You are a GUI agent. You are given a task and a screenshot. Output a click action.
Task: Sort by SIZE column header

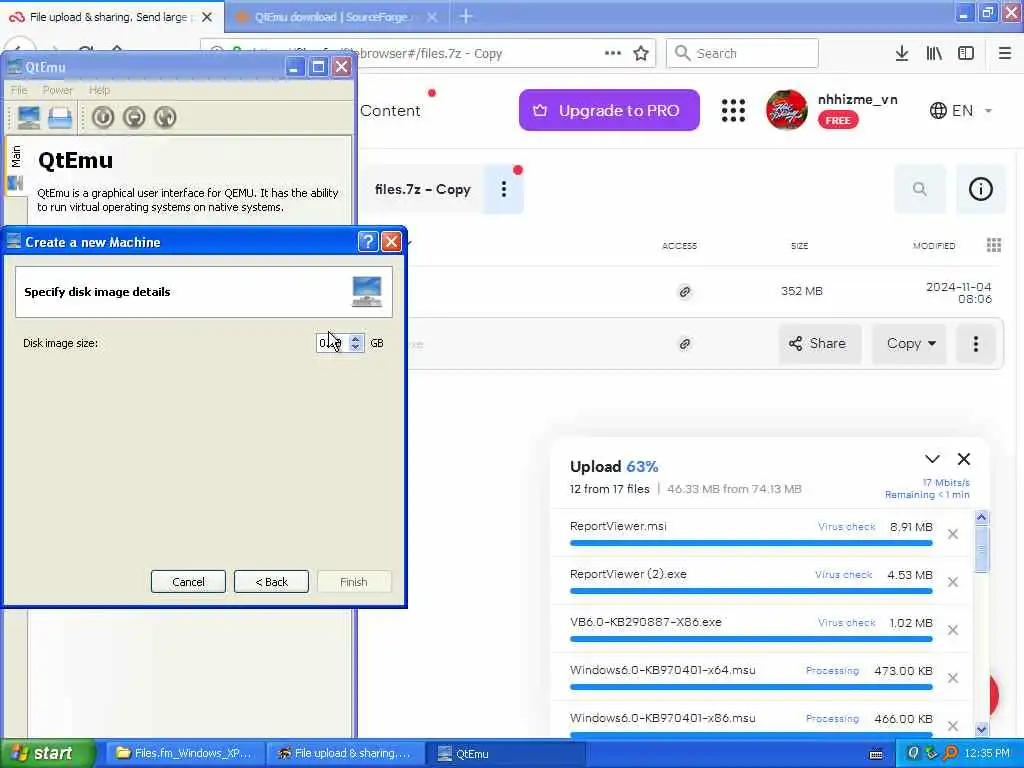coord(799,246)
